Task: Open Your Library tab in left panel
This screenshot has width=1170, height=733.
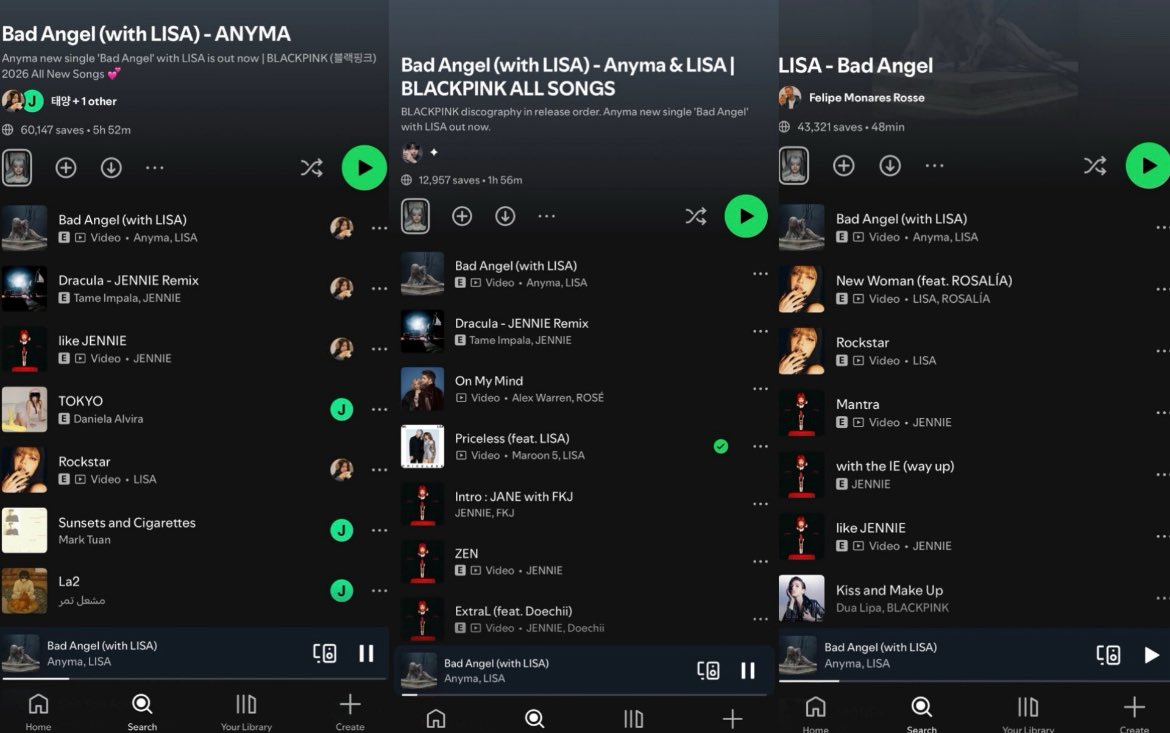Action: tap(246, 712)
